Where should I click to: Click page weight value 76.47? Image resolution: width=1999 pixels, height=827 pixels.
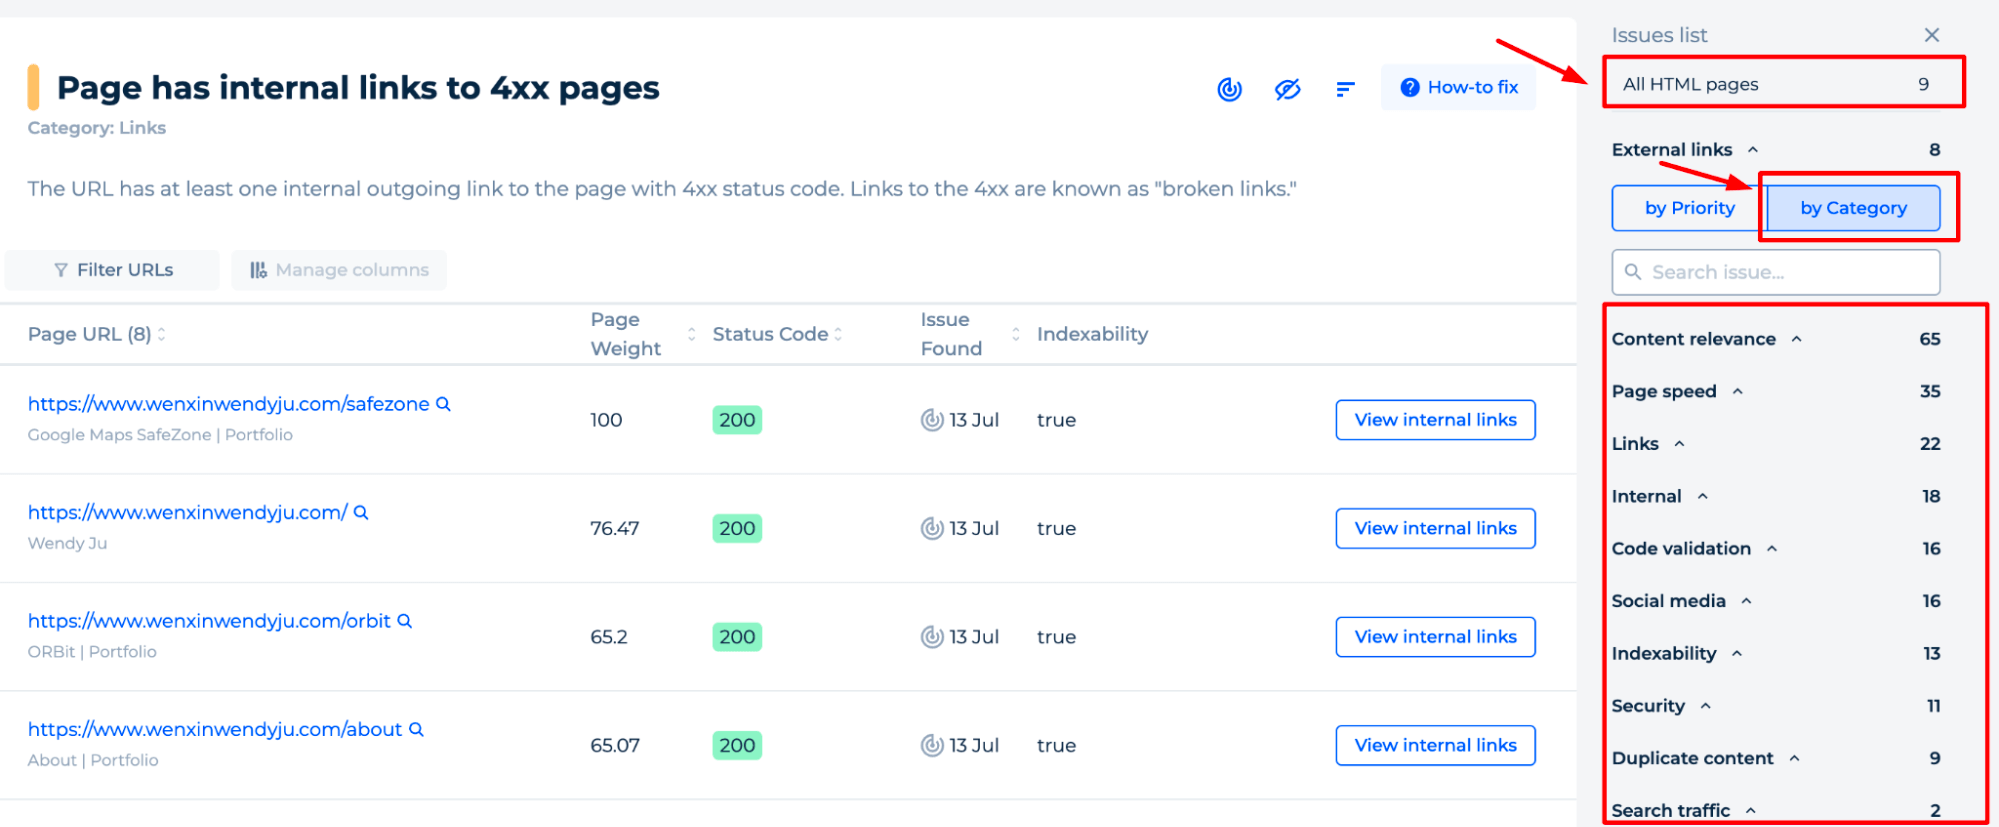614,528
